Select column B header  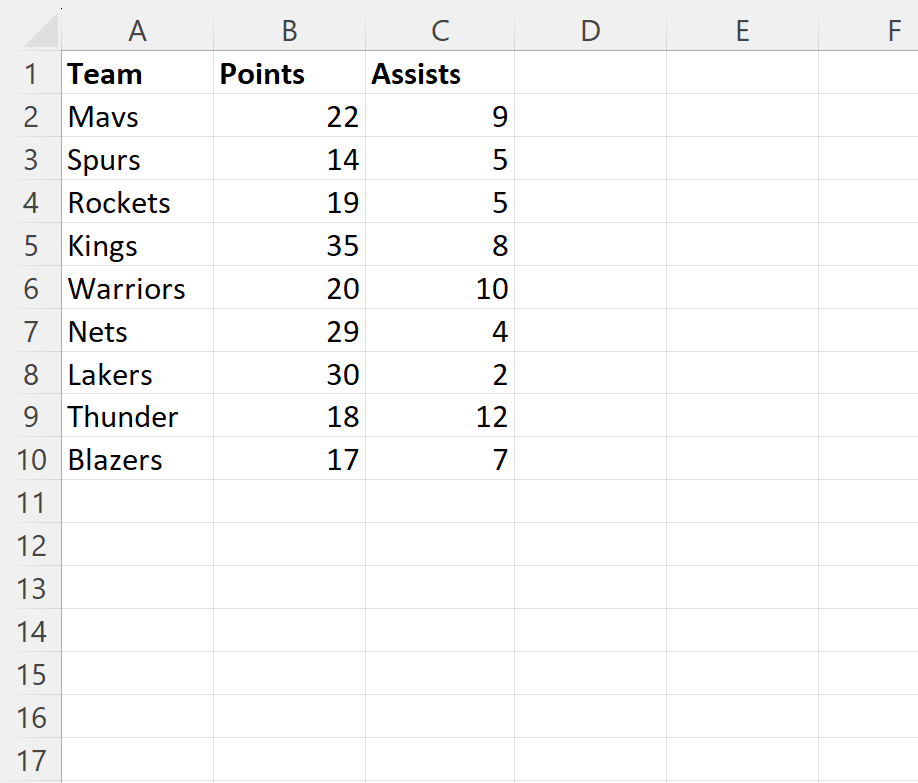pos(289,32)
